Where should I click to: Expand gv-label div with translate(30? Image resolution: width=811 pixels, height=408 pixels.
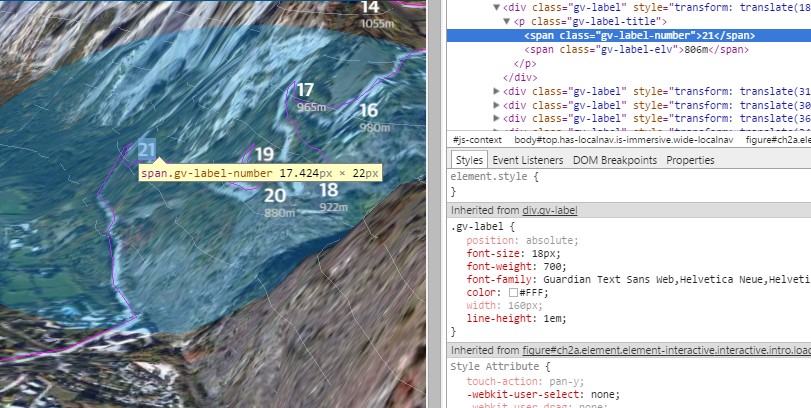pos(497,105)
